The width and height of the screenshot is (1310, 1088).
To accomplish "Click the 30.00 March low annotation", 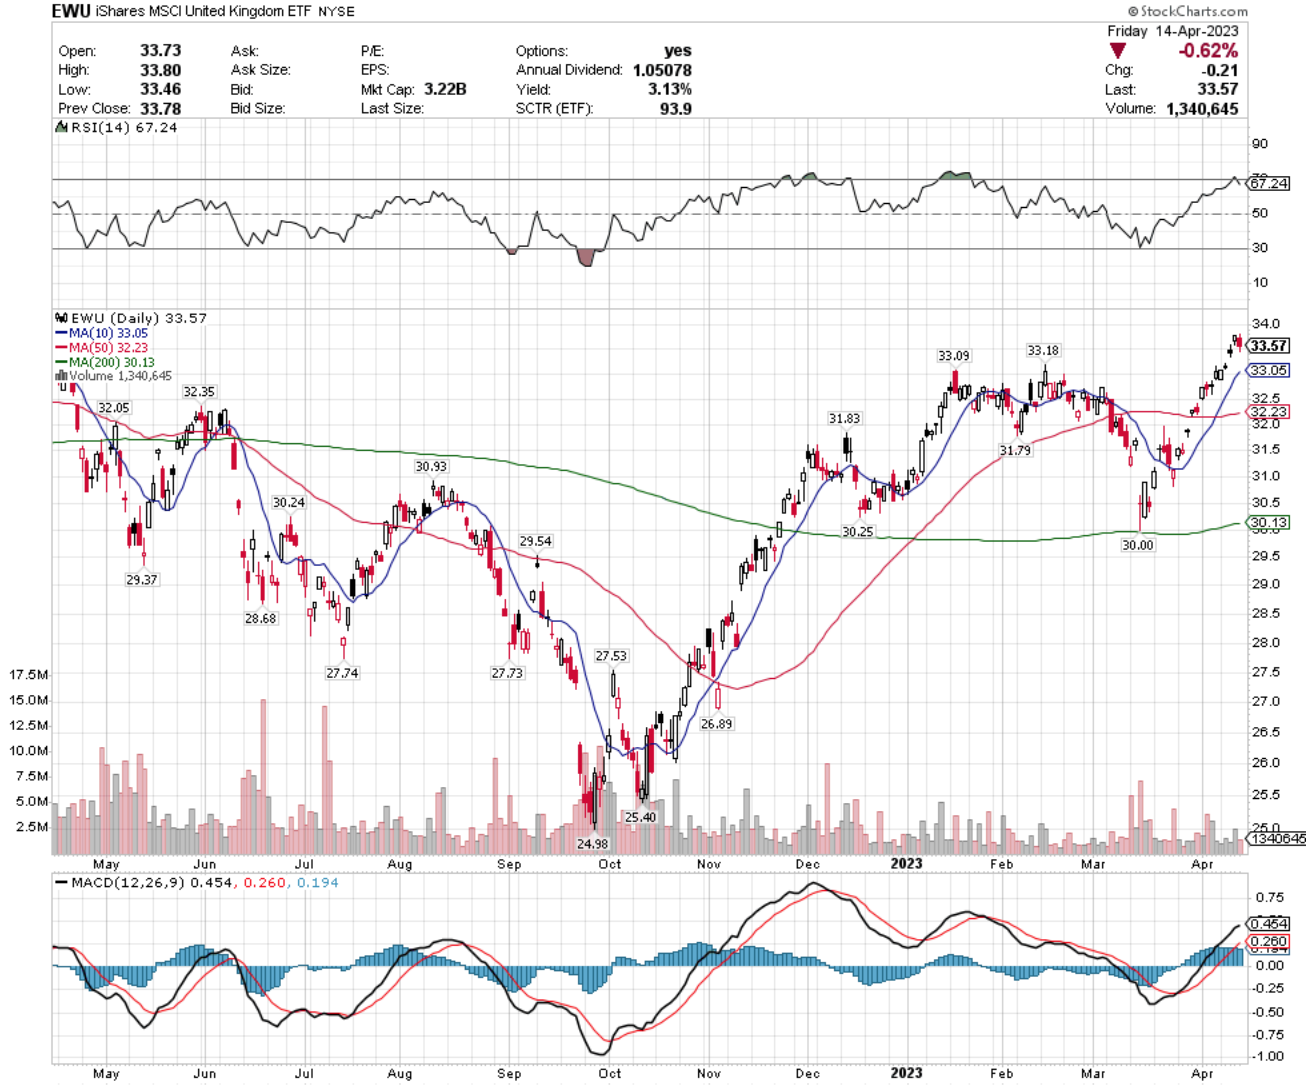I will tap(1137, 545).
